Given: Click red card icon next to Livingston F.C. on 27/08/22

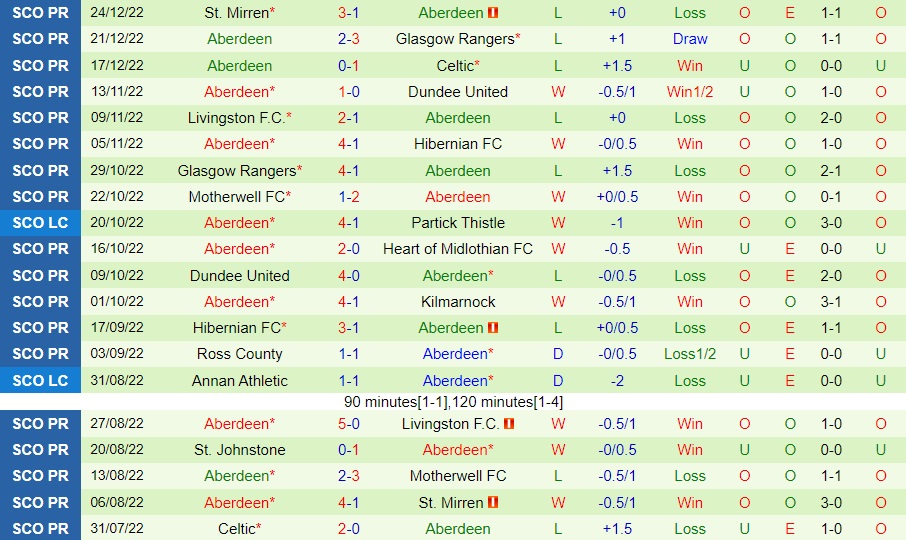Looking at the screenshot, I should 509,424.
